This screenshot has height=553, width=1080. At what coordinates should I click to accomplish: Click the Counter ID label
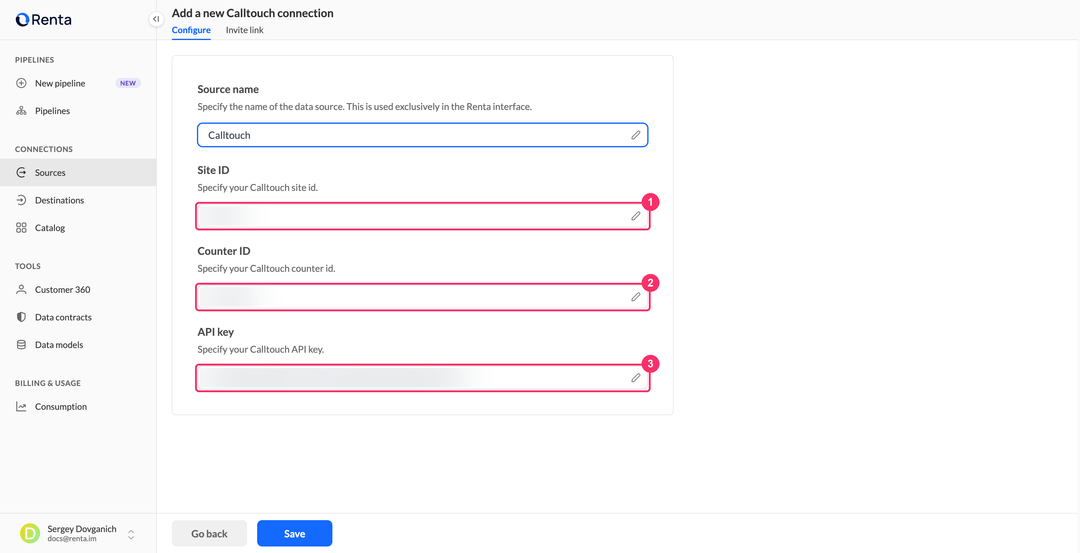pos(224,251)
